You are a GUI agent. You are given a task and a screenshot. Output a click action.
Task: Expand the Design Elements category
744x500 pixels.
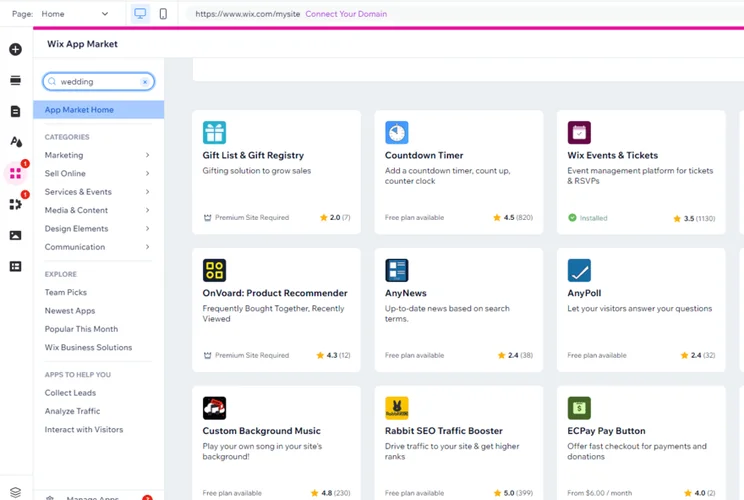point(97,229)
